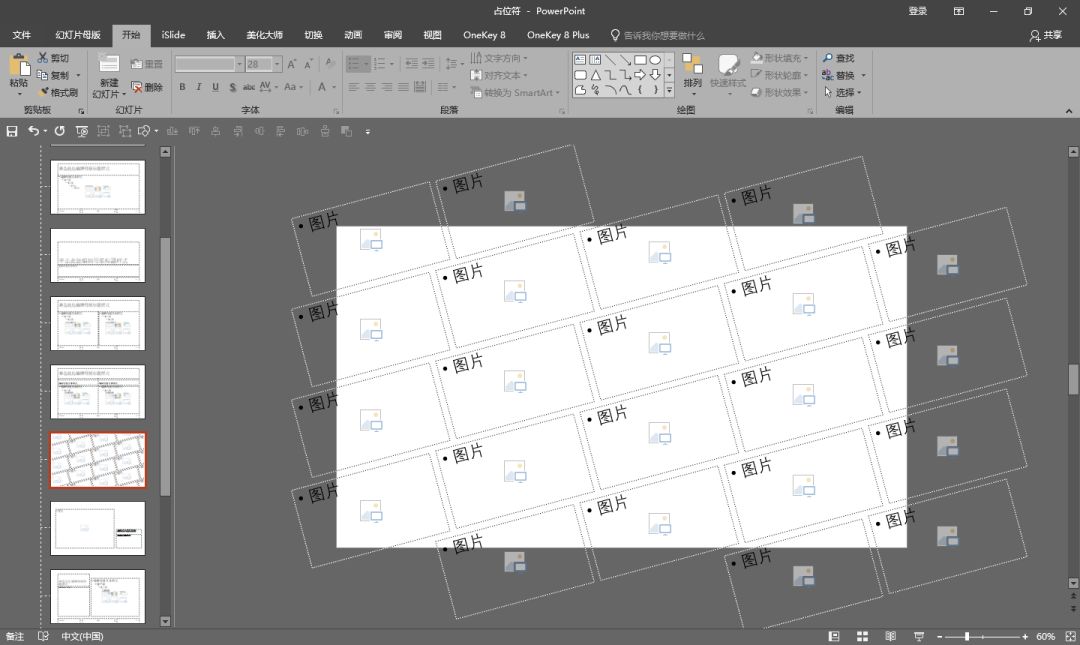
Task: Open the font size 28 dropdown
Action: pos(277,64)
